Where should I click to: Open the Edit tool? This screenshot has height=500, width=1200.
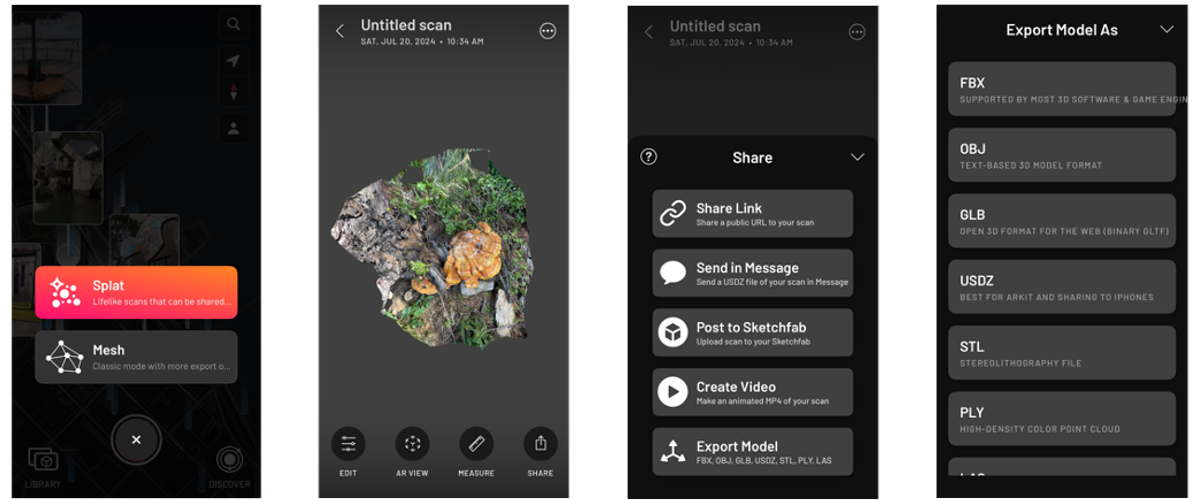click(348, 451)
